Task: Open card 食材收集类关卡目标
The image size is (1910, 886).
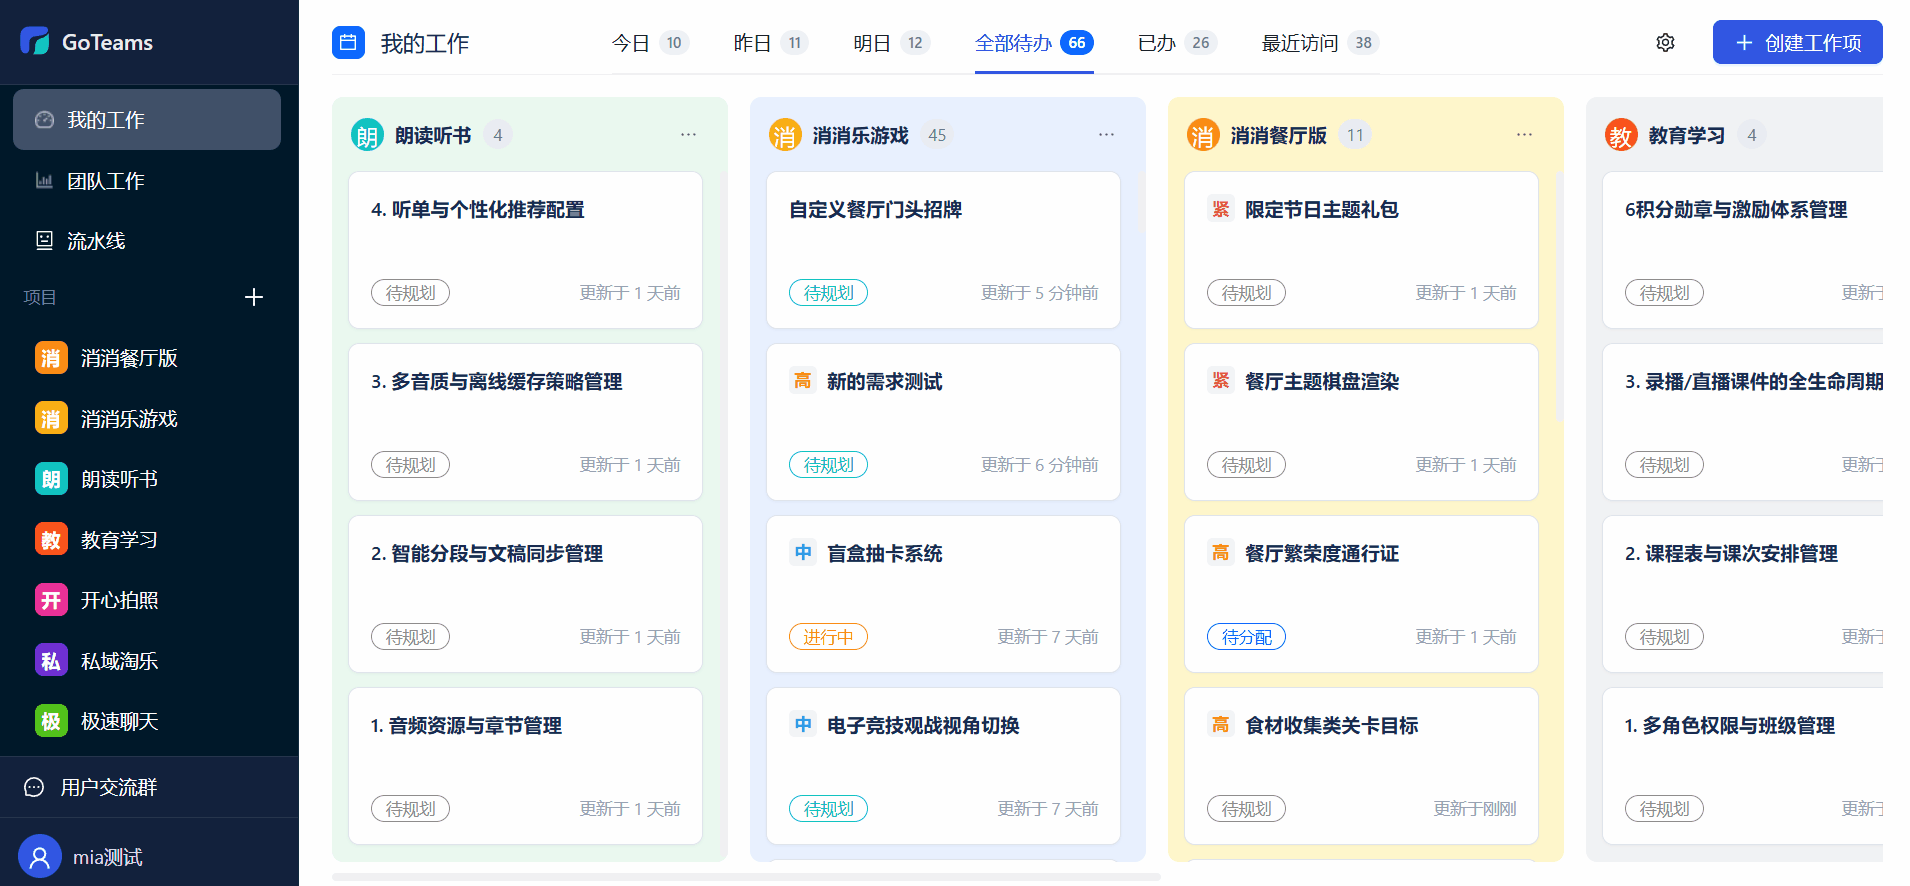Action: (1361, 766)
